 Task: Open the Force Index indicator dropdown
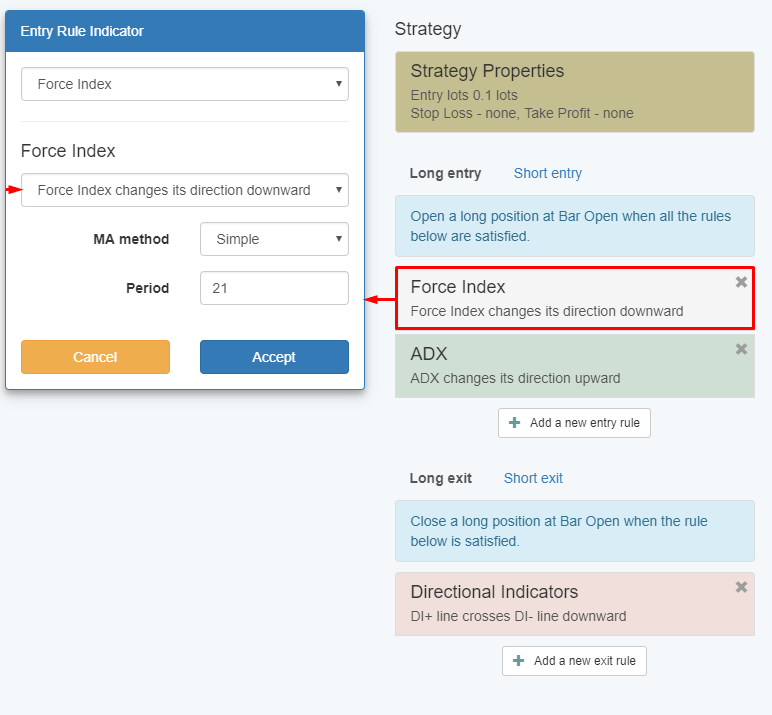point(185,84)
